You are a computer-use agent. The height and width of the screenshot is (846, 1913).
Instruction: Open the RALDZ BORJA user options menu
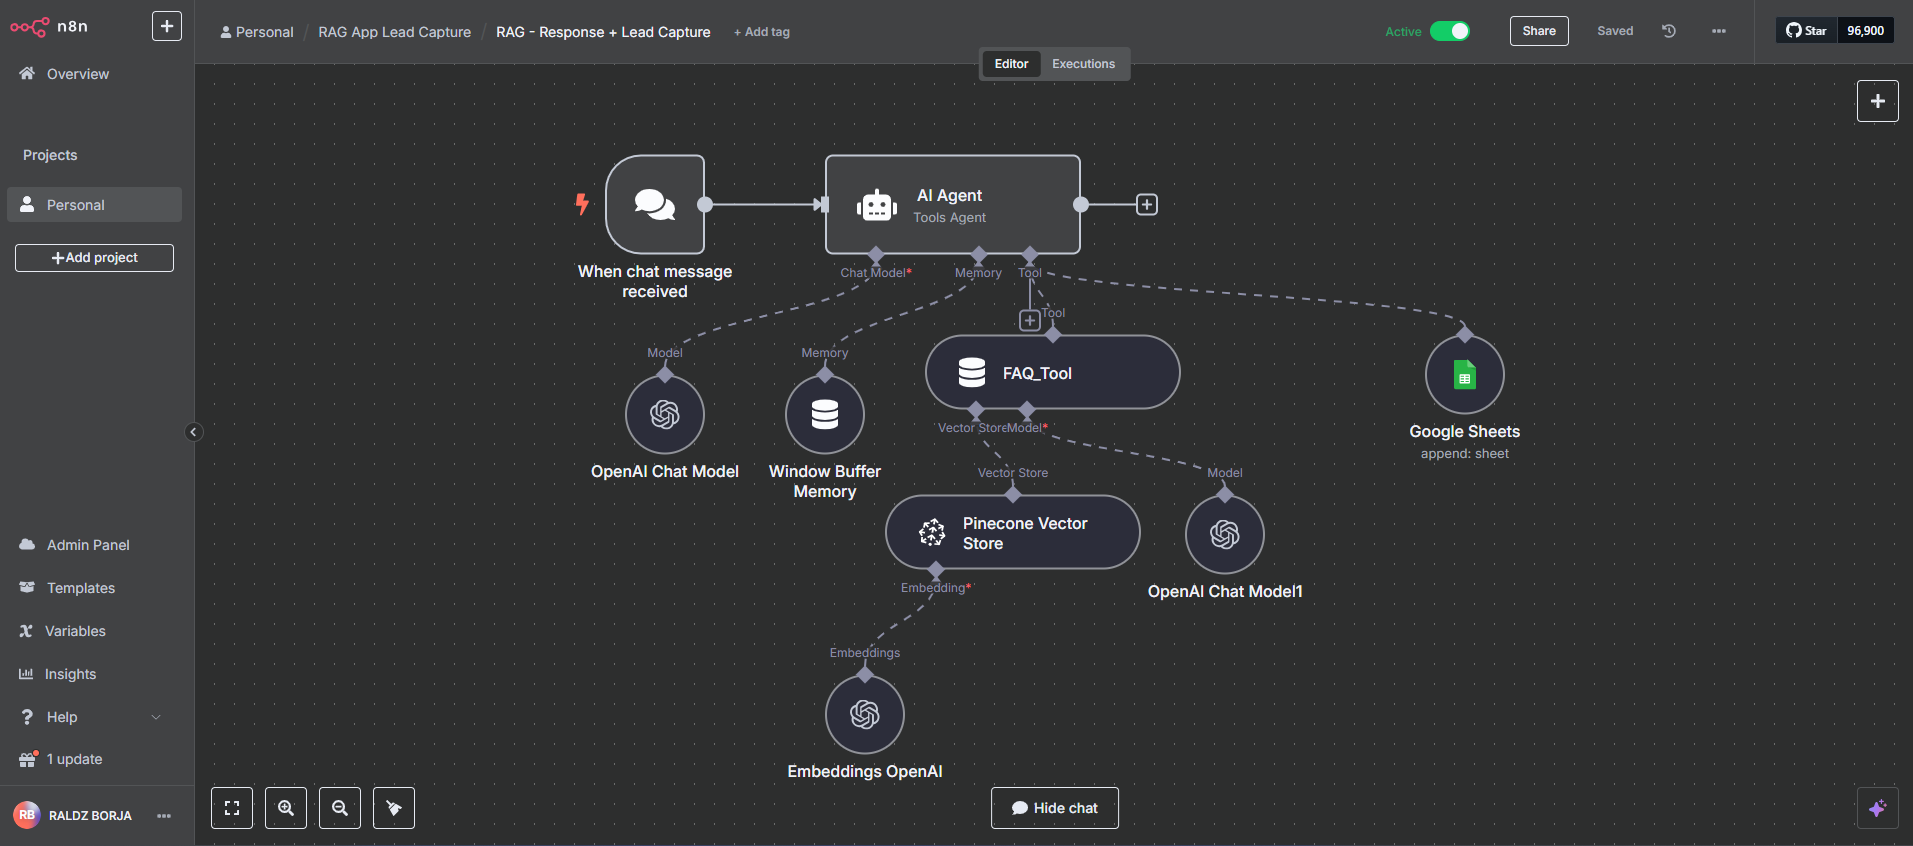[164, 816]
